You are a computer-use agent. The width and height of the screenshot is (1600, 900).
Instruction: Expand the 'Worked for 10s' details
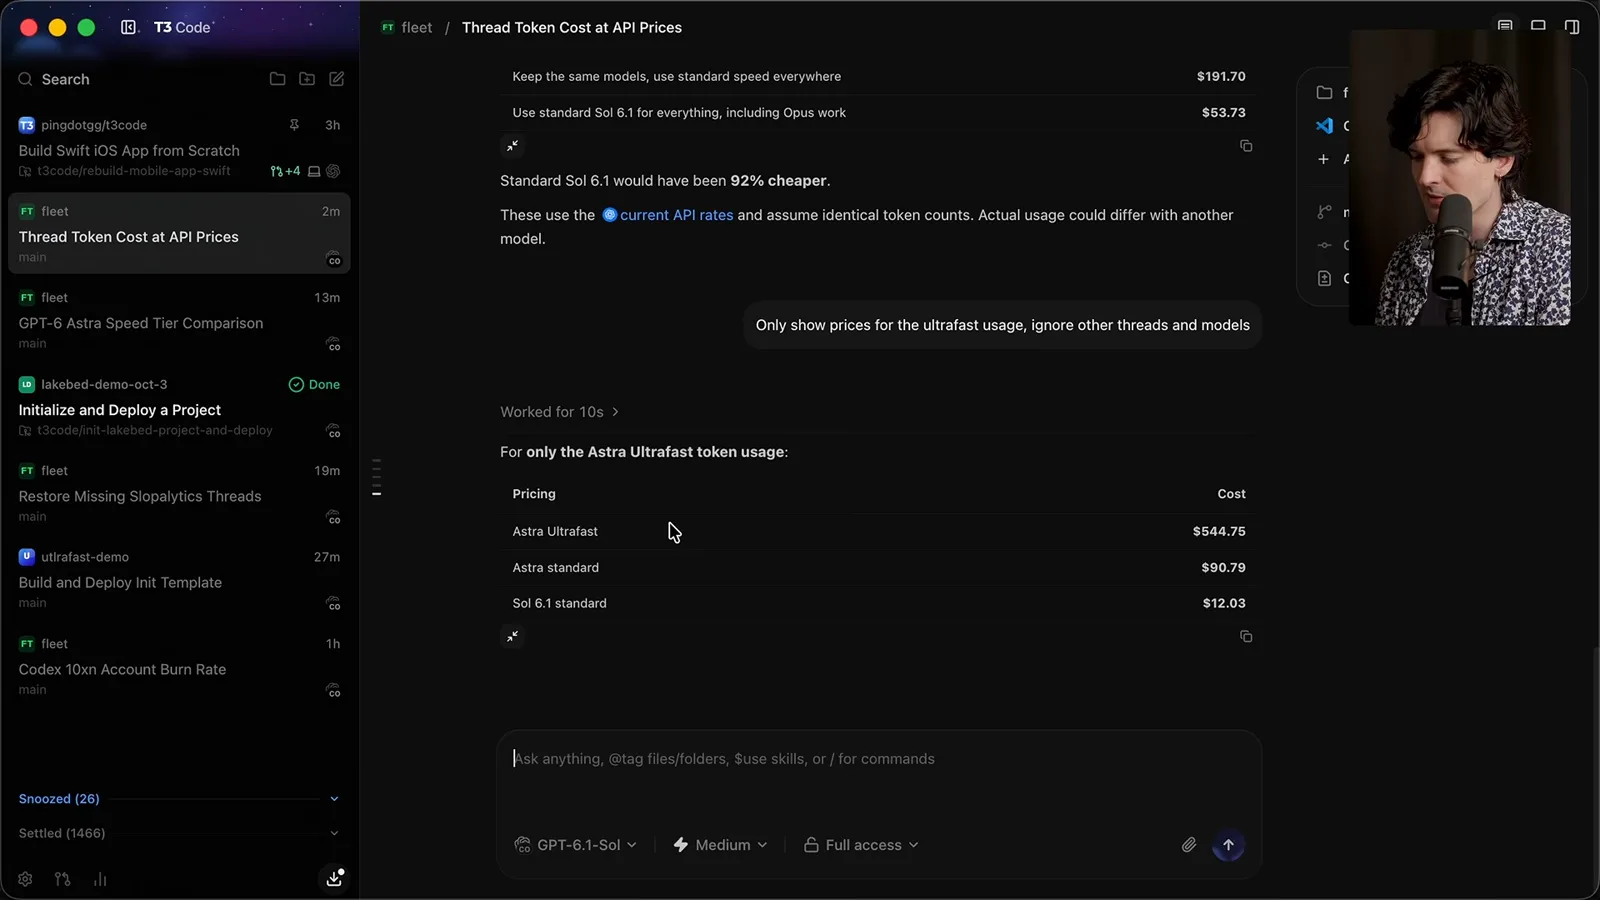tap(559, 412)
